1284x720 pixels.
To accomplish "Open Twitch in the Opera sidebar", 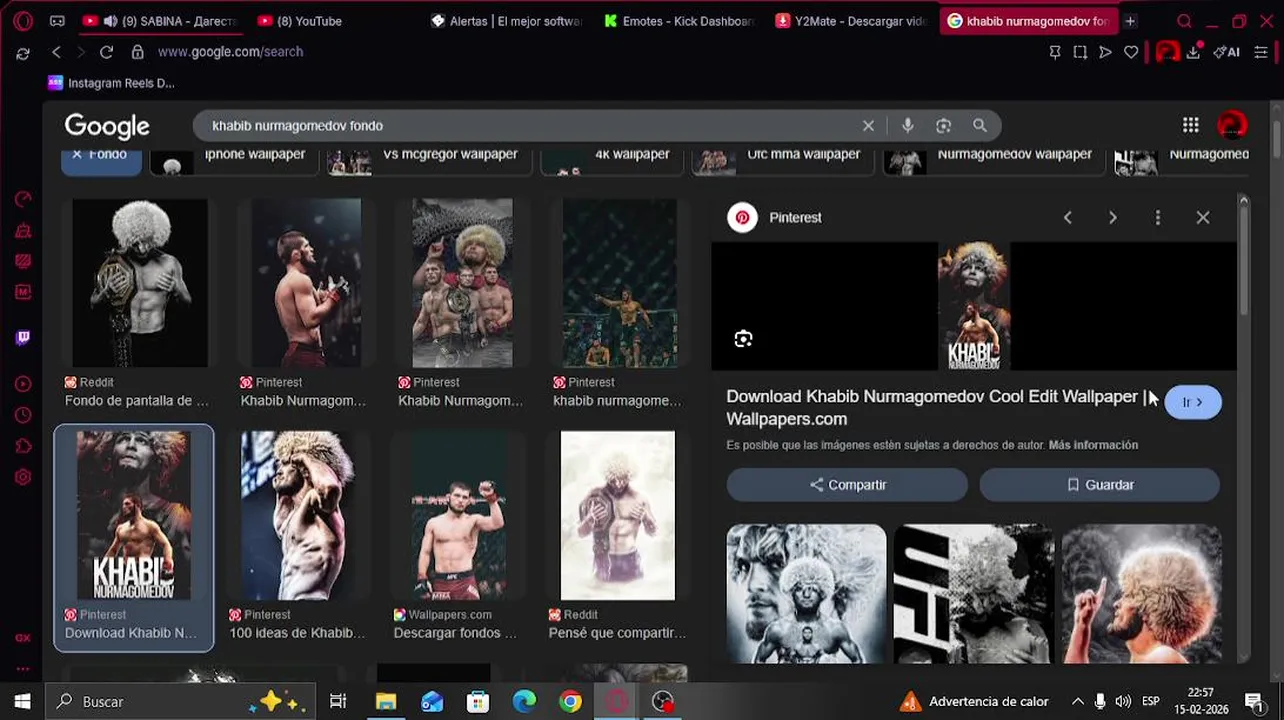I will click(x=23, y=337).
